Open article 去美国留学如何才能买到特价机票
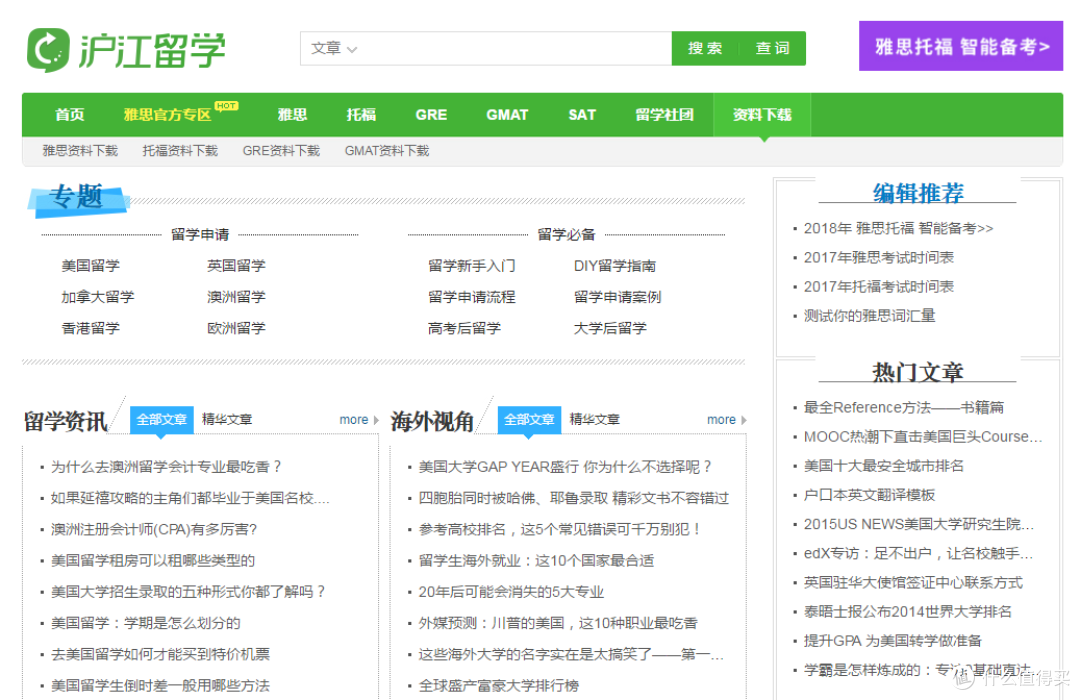This screenshot has width=1080, height=700. point(160,655)
